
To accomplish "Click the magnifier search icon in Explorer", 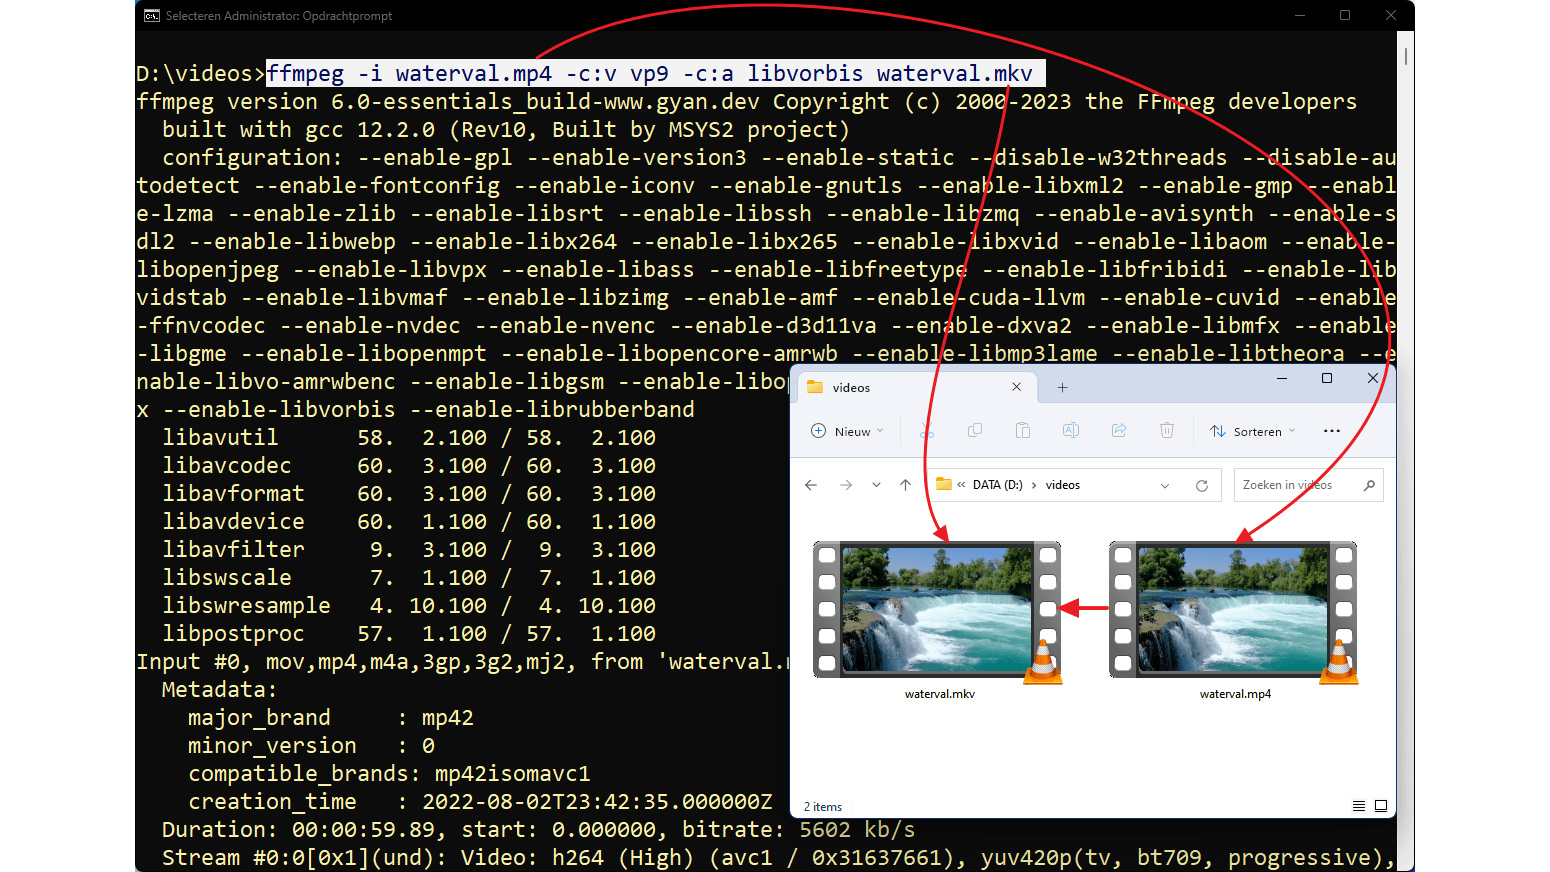I will click(1369, 485).
